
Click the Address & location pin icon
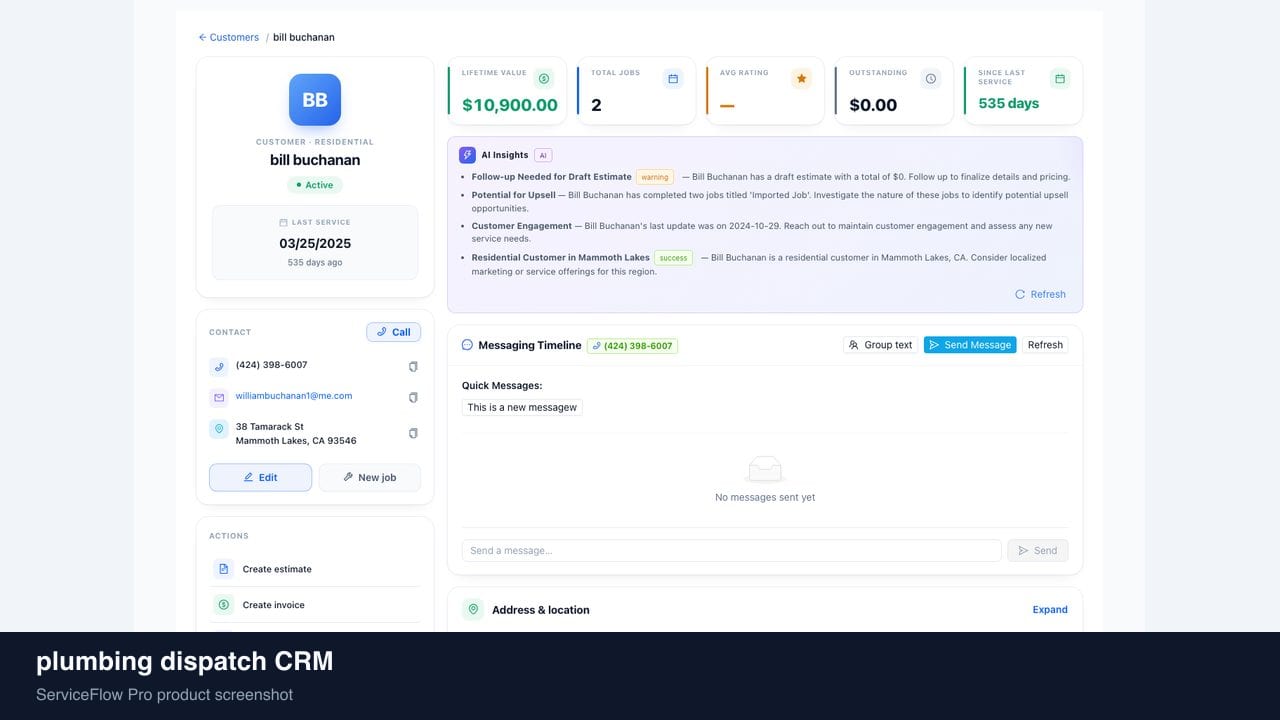(472, 610)
